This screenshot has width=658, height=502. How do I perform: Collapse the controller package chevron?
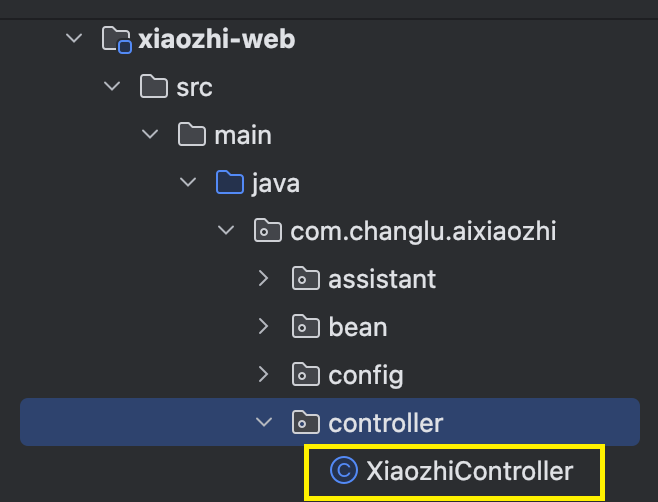pos(264,422)
